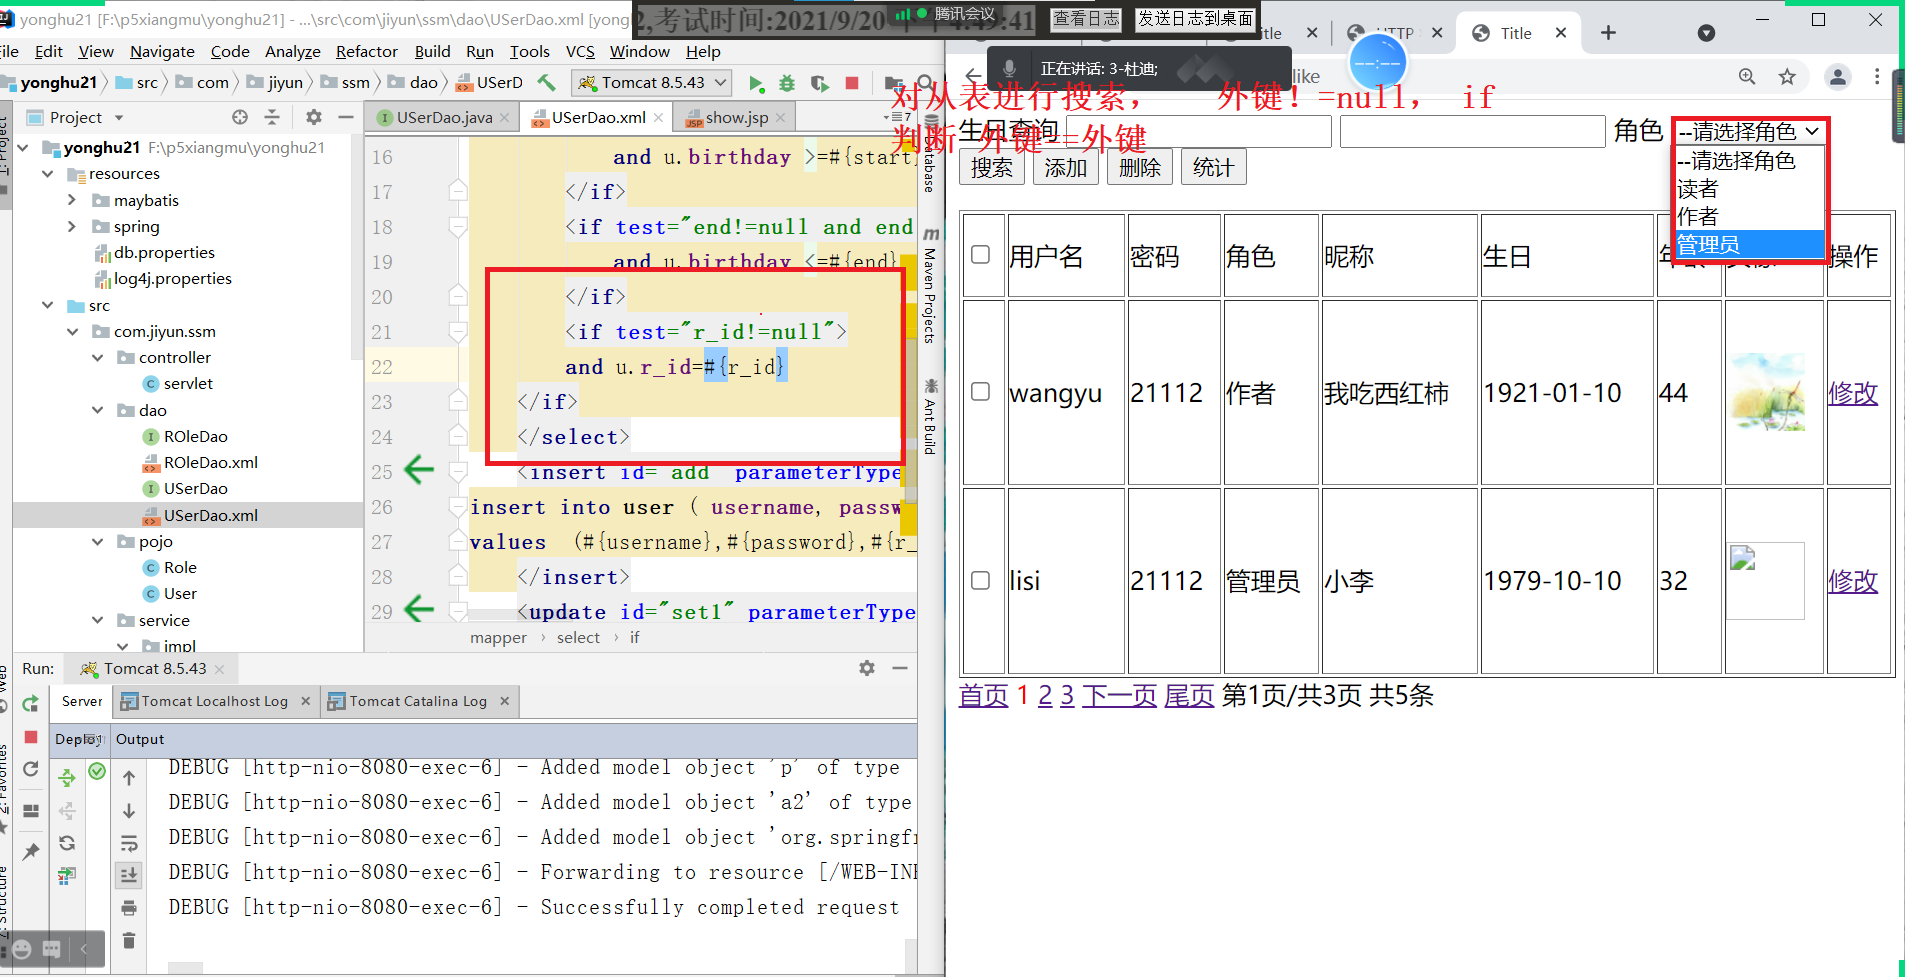The height and width of the screenshot is (977, 1905).
Task: Expand the spring folder
Action: click(x=72, y=226)
